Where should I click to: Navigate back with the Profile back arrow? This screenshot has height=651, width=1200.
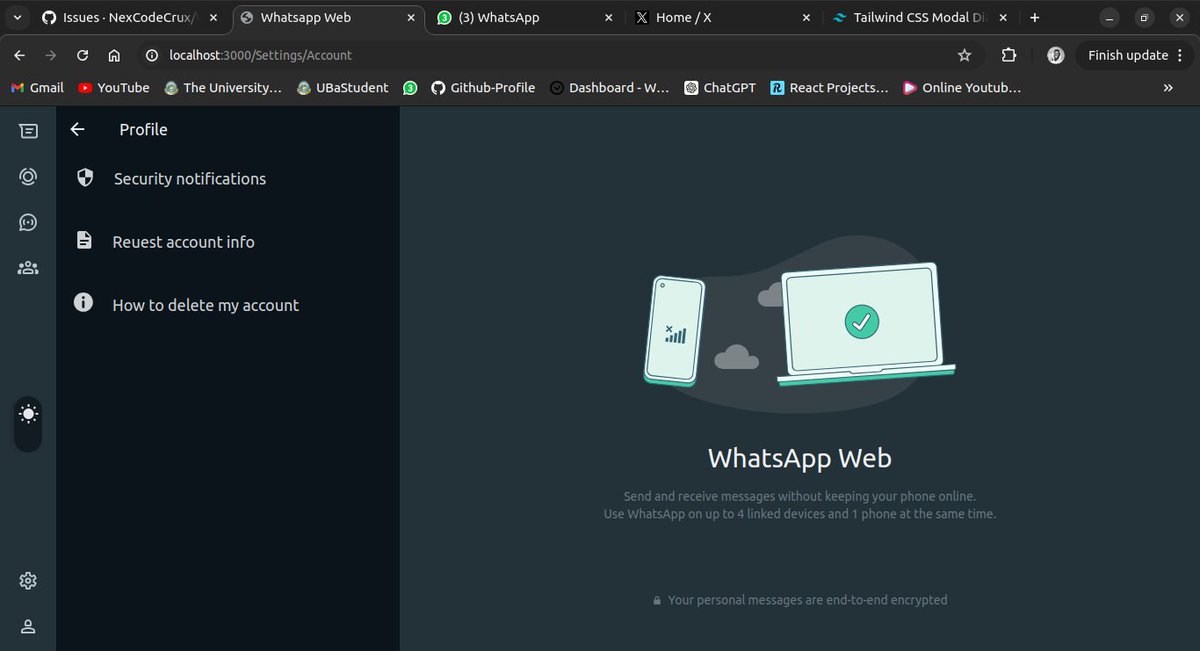click(77, 129)
